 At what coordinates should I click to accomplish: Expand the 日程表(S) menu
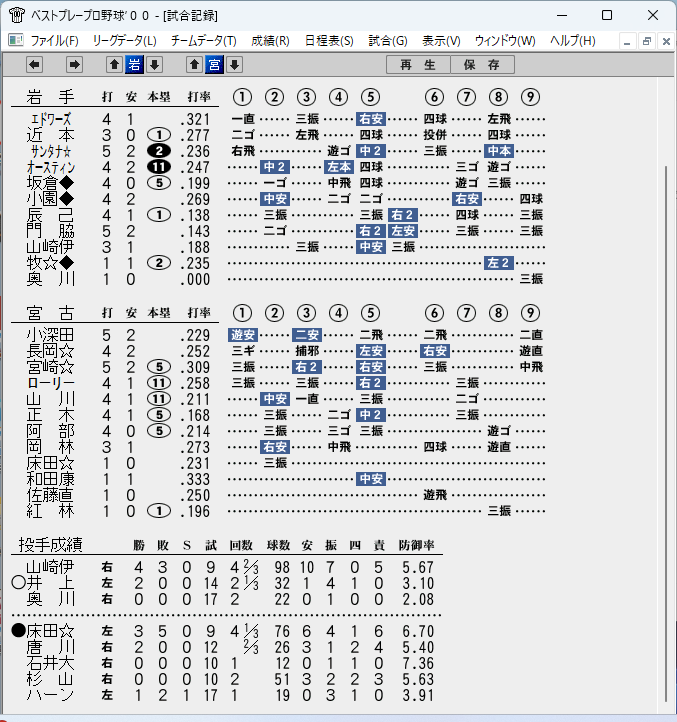329,41
